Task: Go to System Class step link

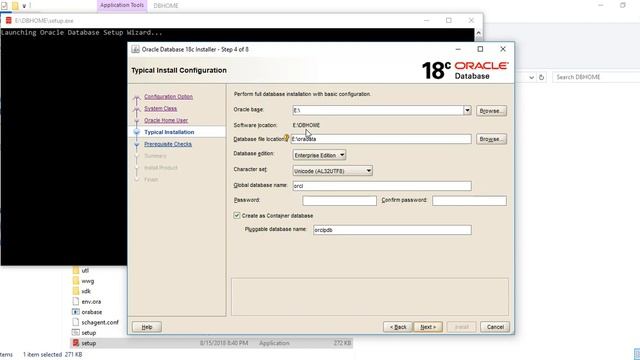Action: pos(160,109)
